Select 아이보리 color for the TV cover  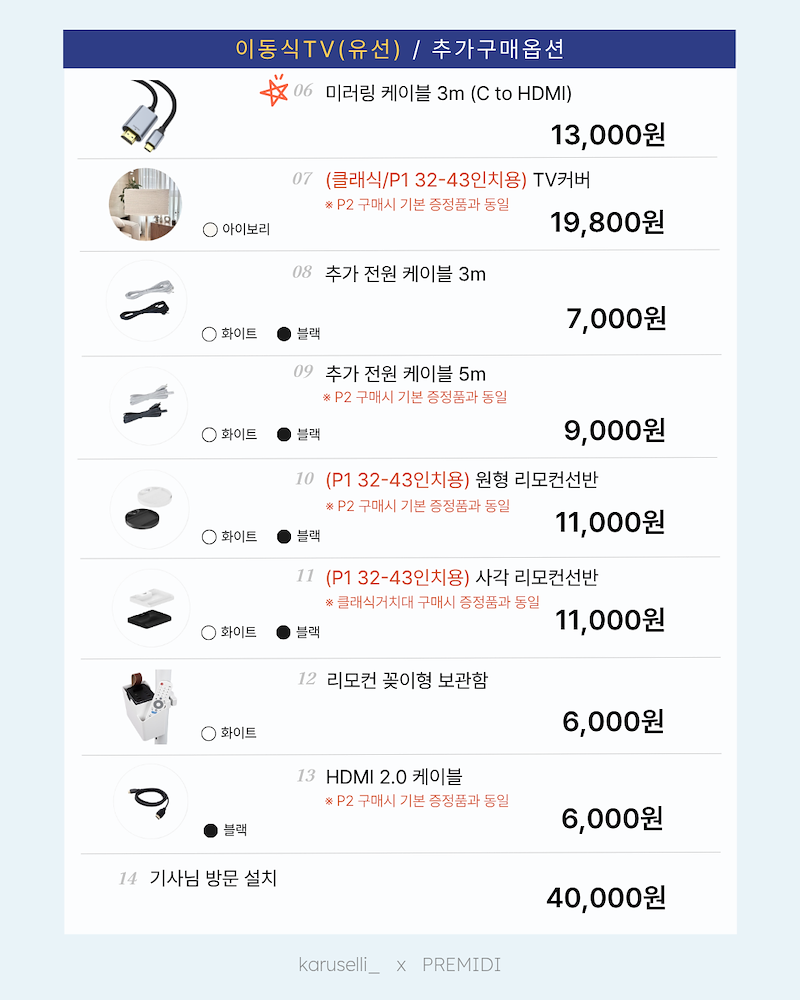pyautogui.click(x=209, y=229)
